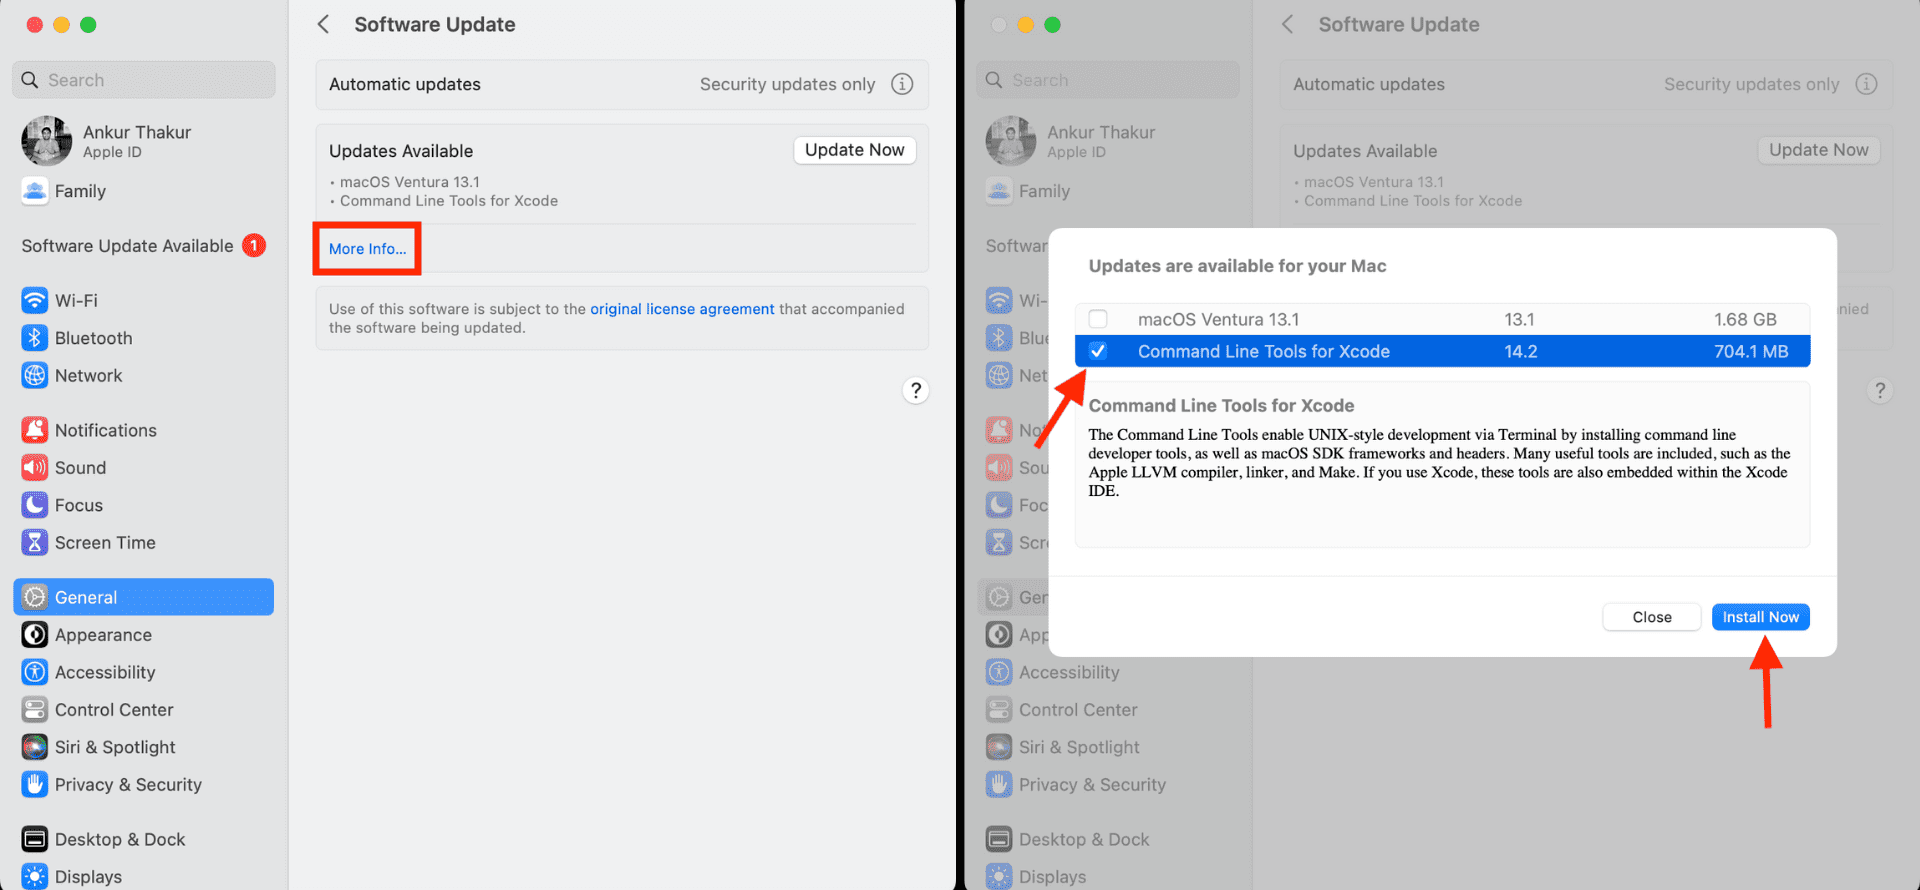This screenshot has height=890, width=1920.
Task: Open Software Update Available item in left sidebar
Action: [x=144, y=245]
